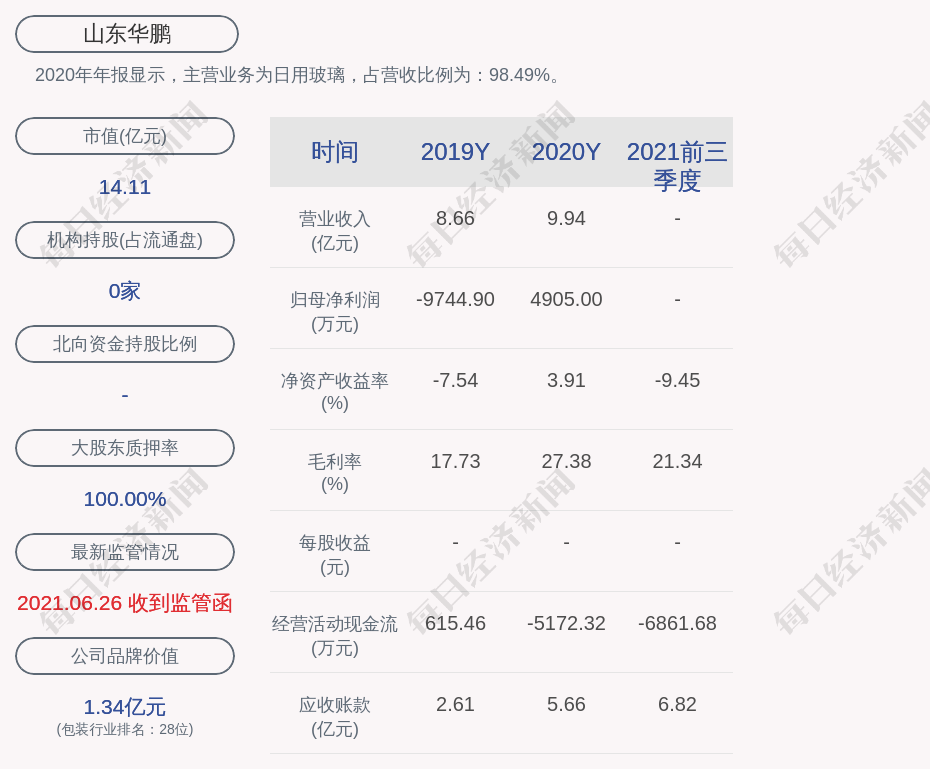The image size is (930, 769).
Task: Click market value 14.11
Action: (x=125, y=187)
